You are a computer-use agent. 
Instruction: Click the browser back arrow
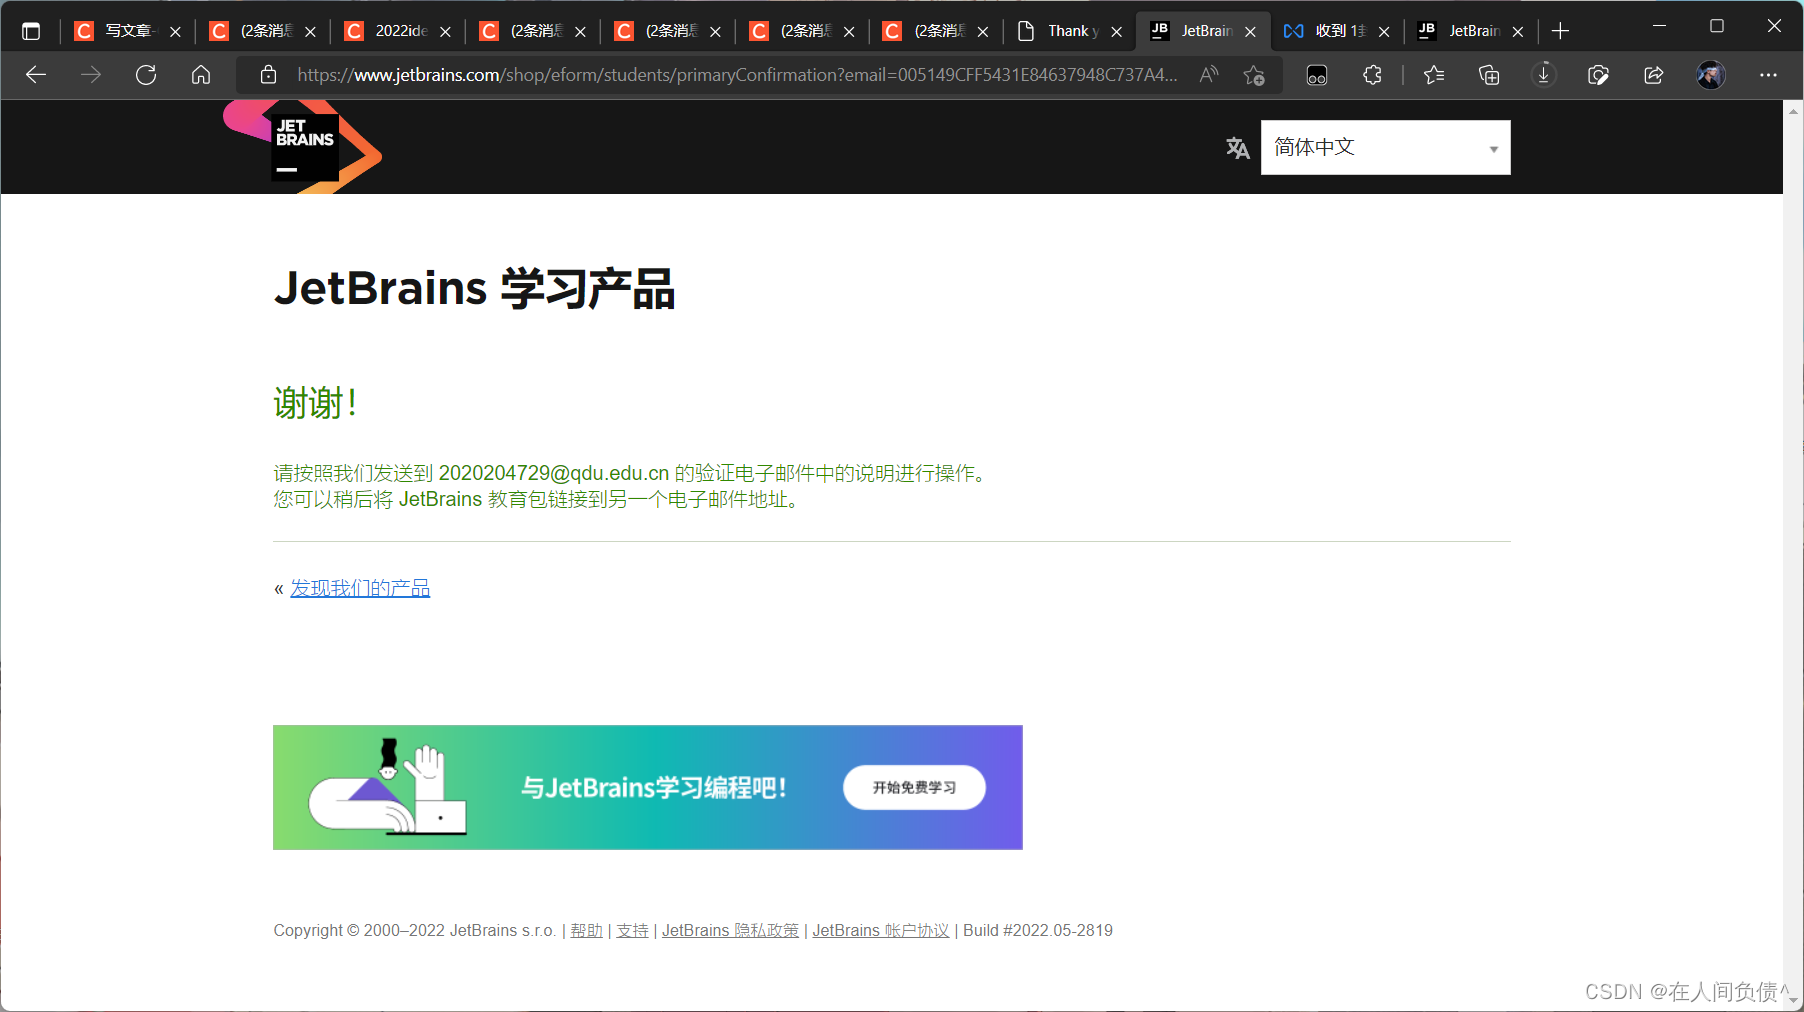coord(36,75)
